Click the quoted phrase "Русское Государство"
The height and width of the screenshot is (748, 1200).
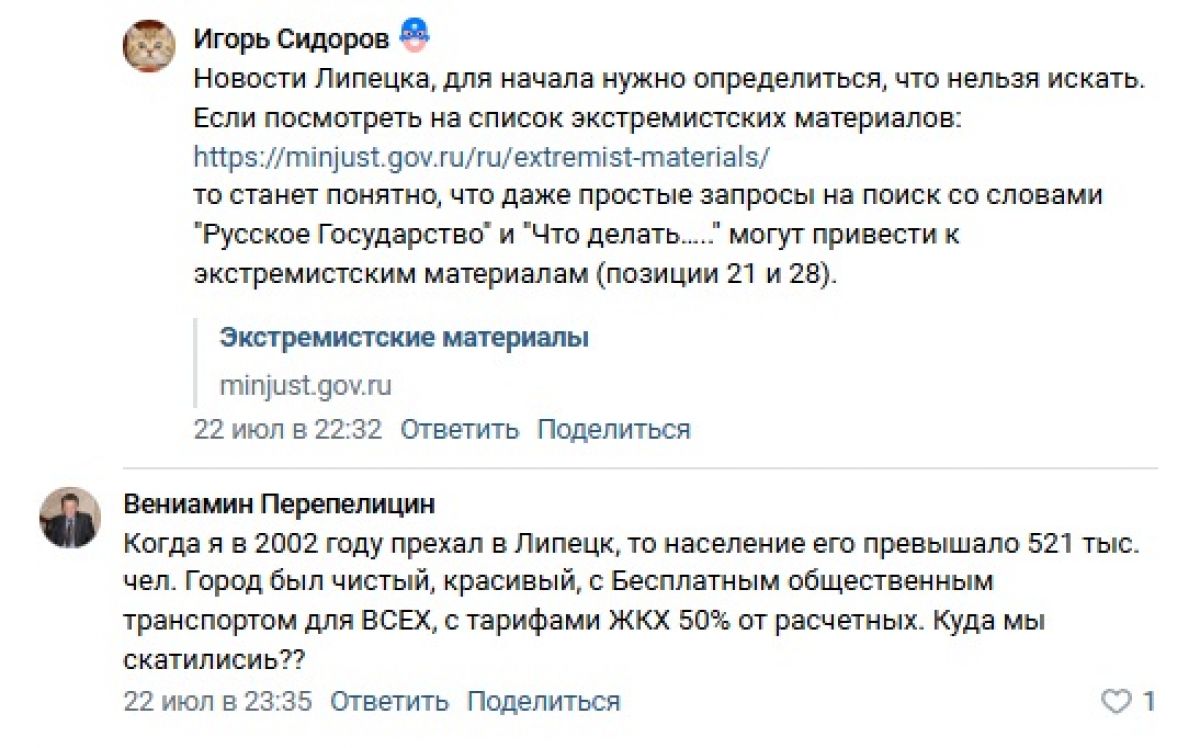(342, 234)
